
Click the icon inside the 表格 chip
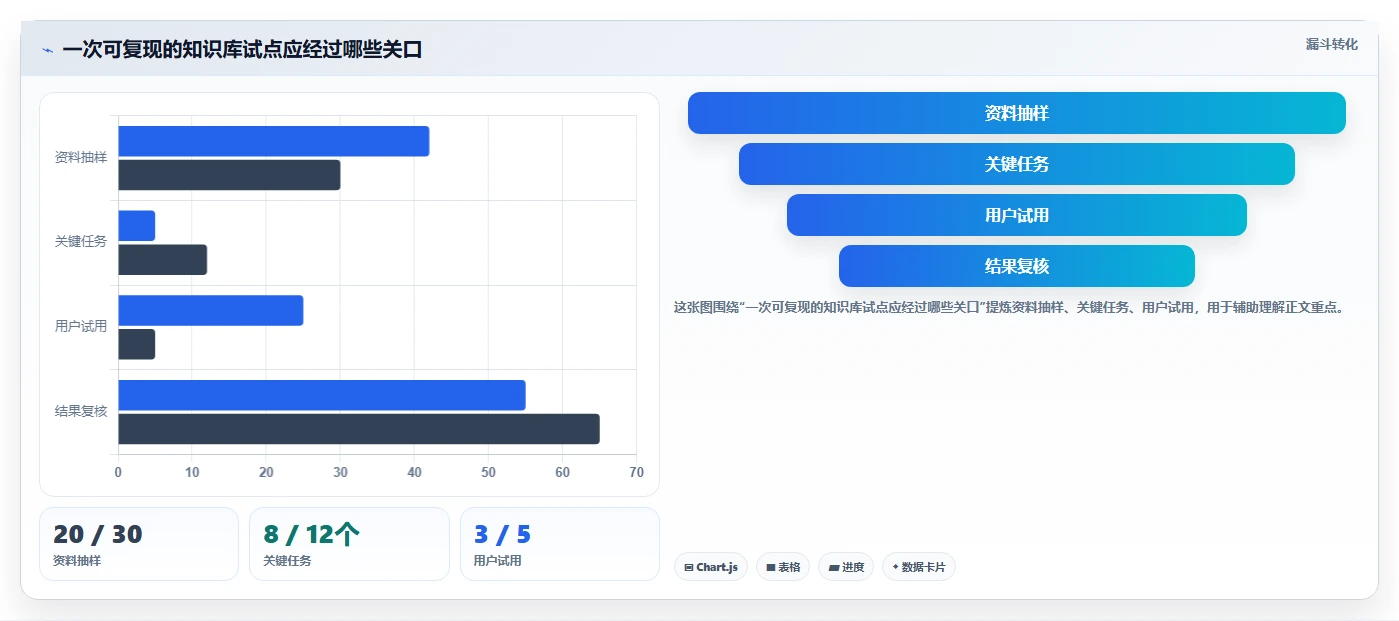click(x=771, y=567)
